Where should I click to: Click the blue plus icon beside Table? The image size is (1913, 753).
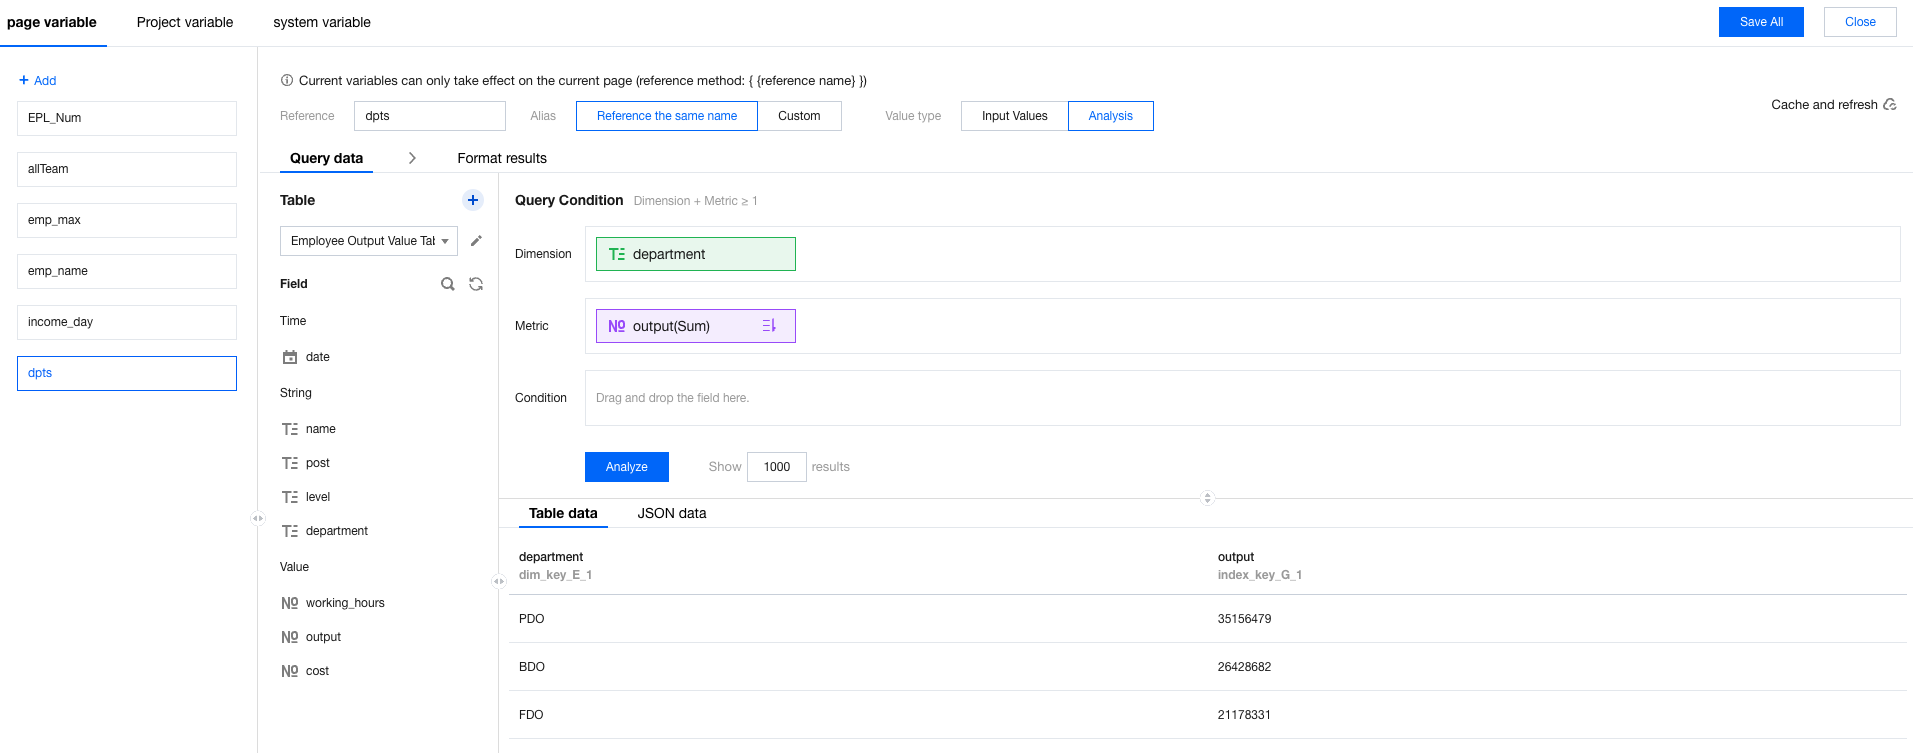[473, 200]
